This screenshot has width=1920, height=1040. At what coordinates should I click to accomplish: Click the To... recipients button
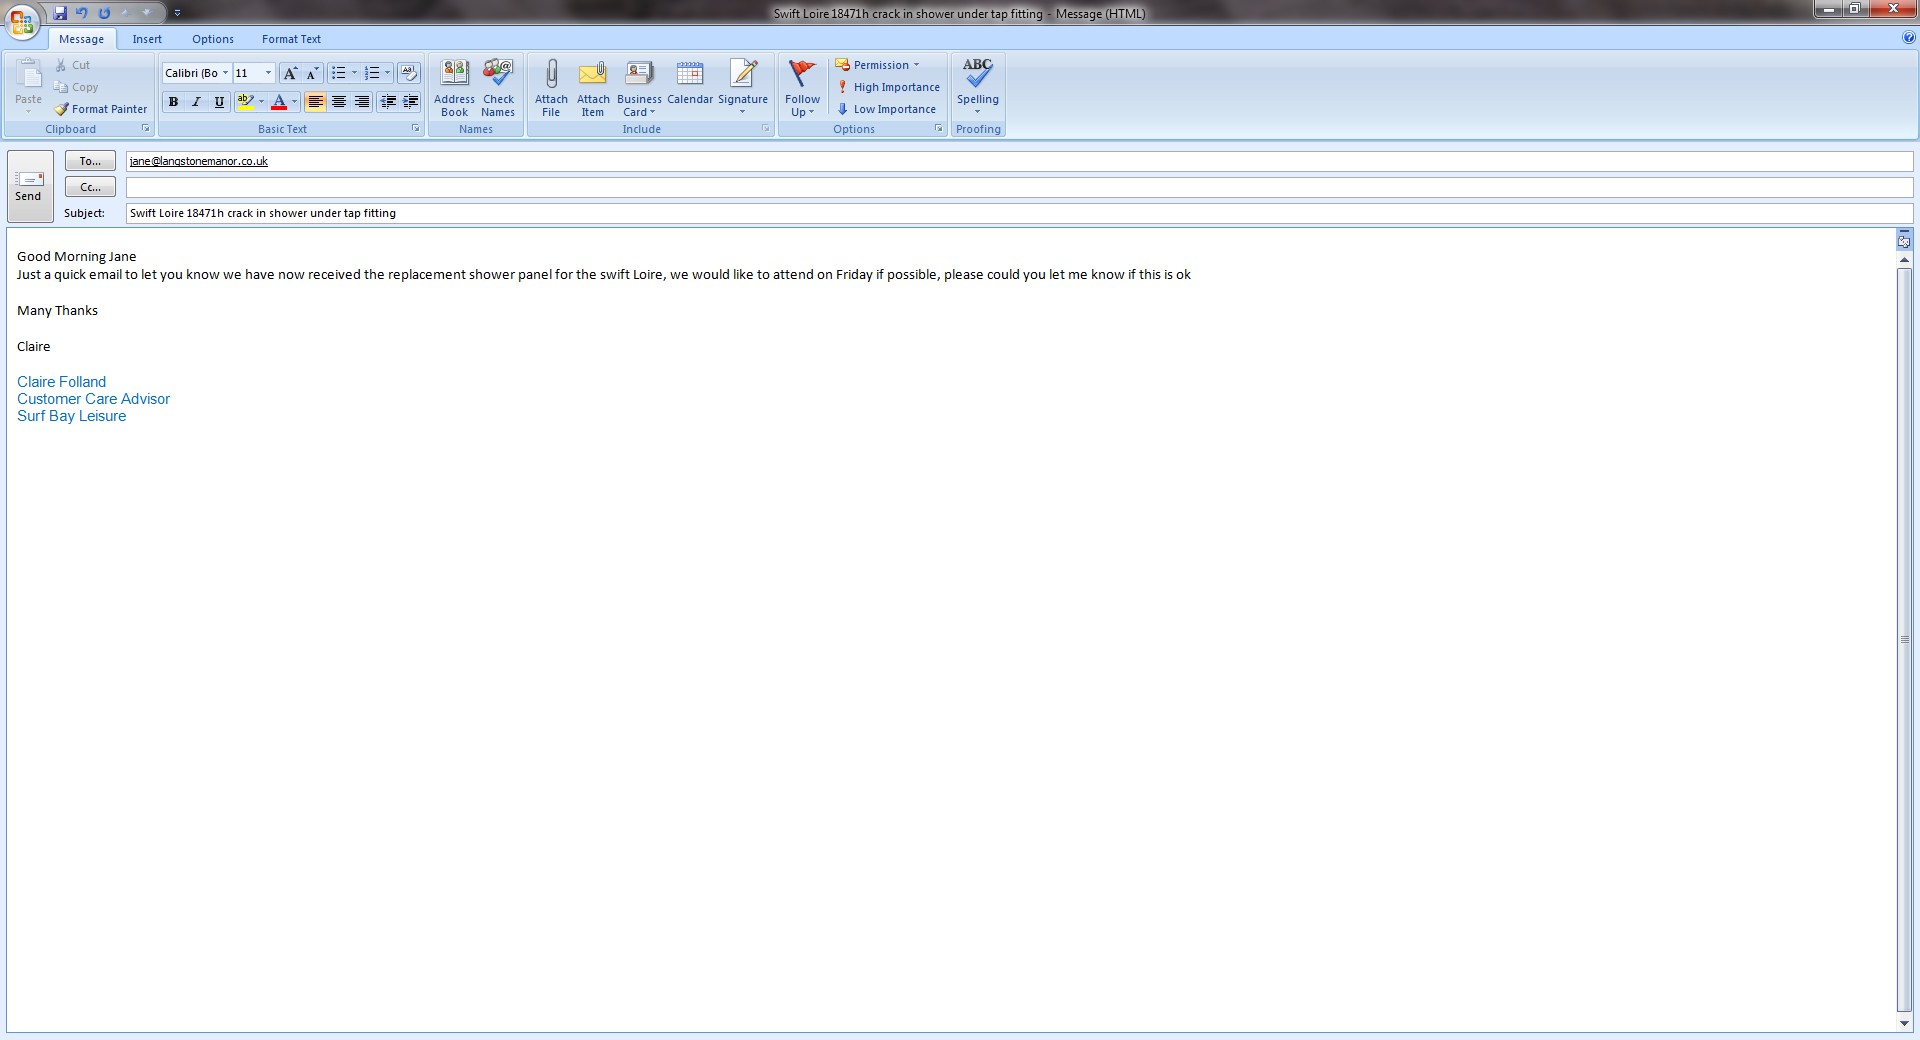pyautogui.click(x=90, y=161)
